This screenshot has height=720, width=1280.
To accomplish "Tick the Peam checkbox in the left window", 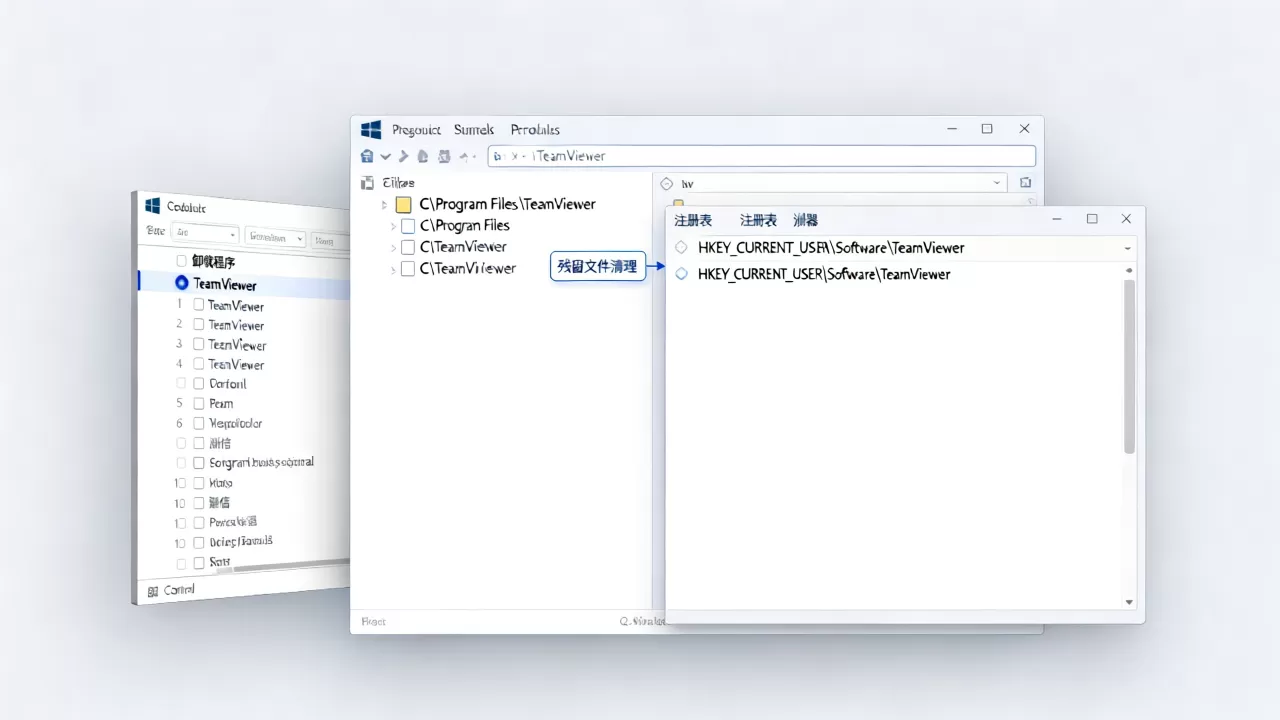I will (x=199, y=403).
